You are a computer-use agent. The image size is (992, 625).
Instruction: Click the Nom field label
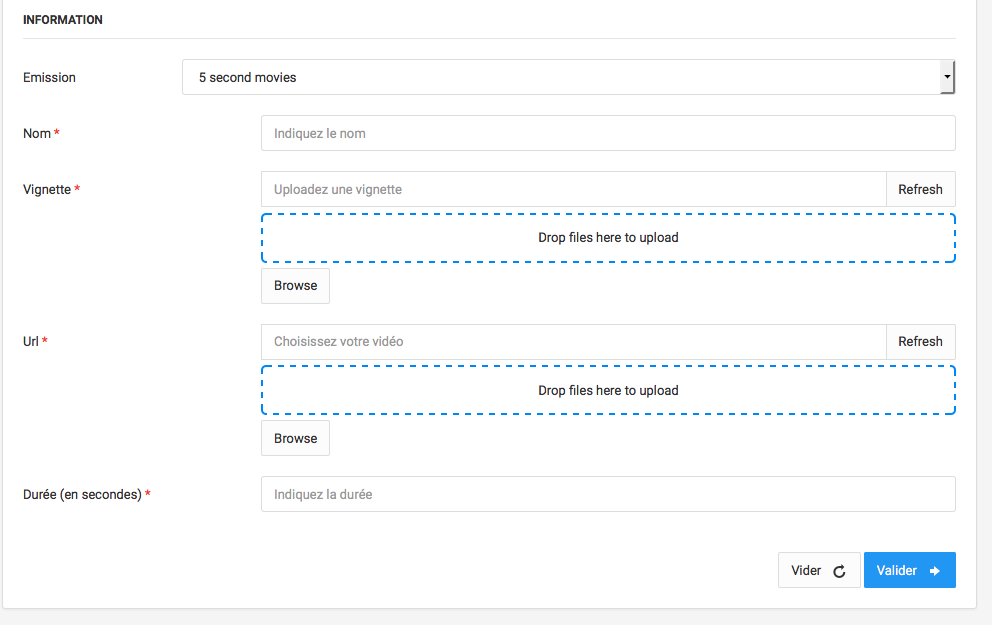click(37, 133)
